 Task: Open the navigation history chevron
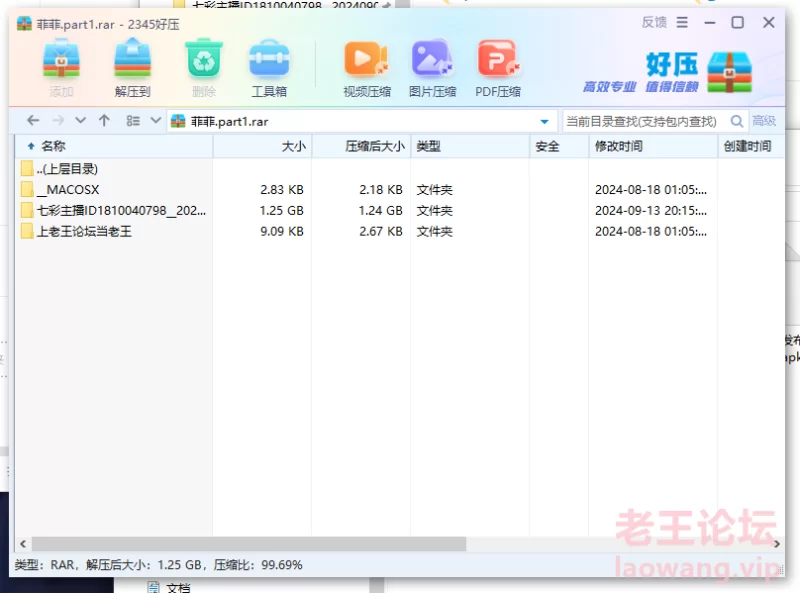(80, 121)
